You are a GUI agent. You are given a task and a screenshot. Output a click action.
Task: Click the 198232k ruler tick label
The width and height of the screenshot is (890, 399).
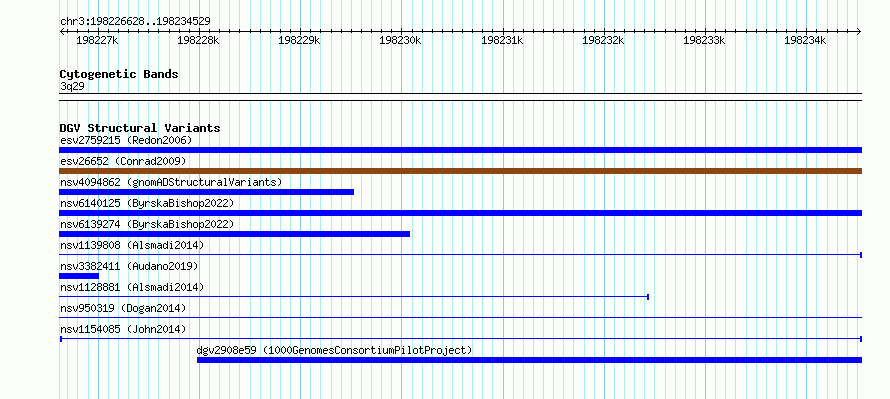click(x=603, y=40)
